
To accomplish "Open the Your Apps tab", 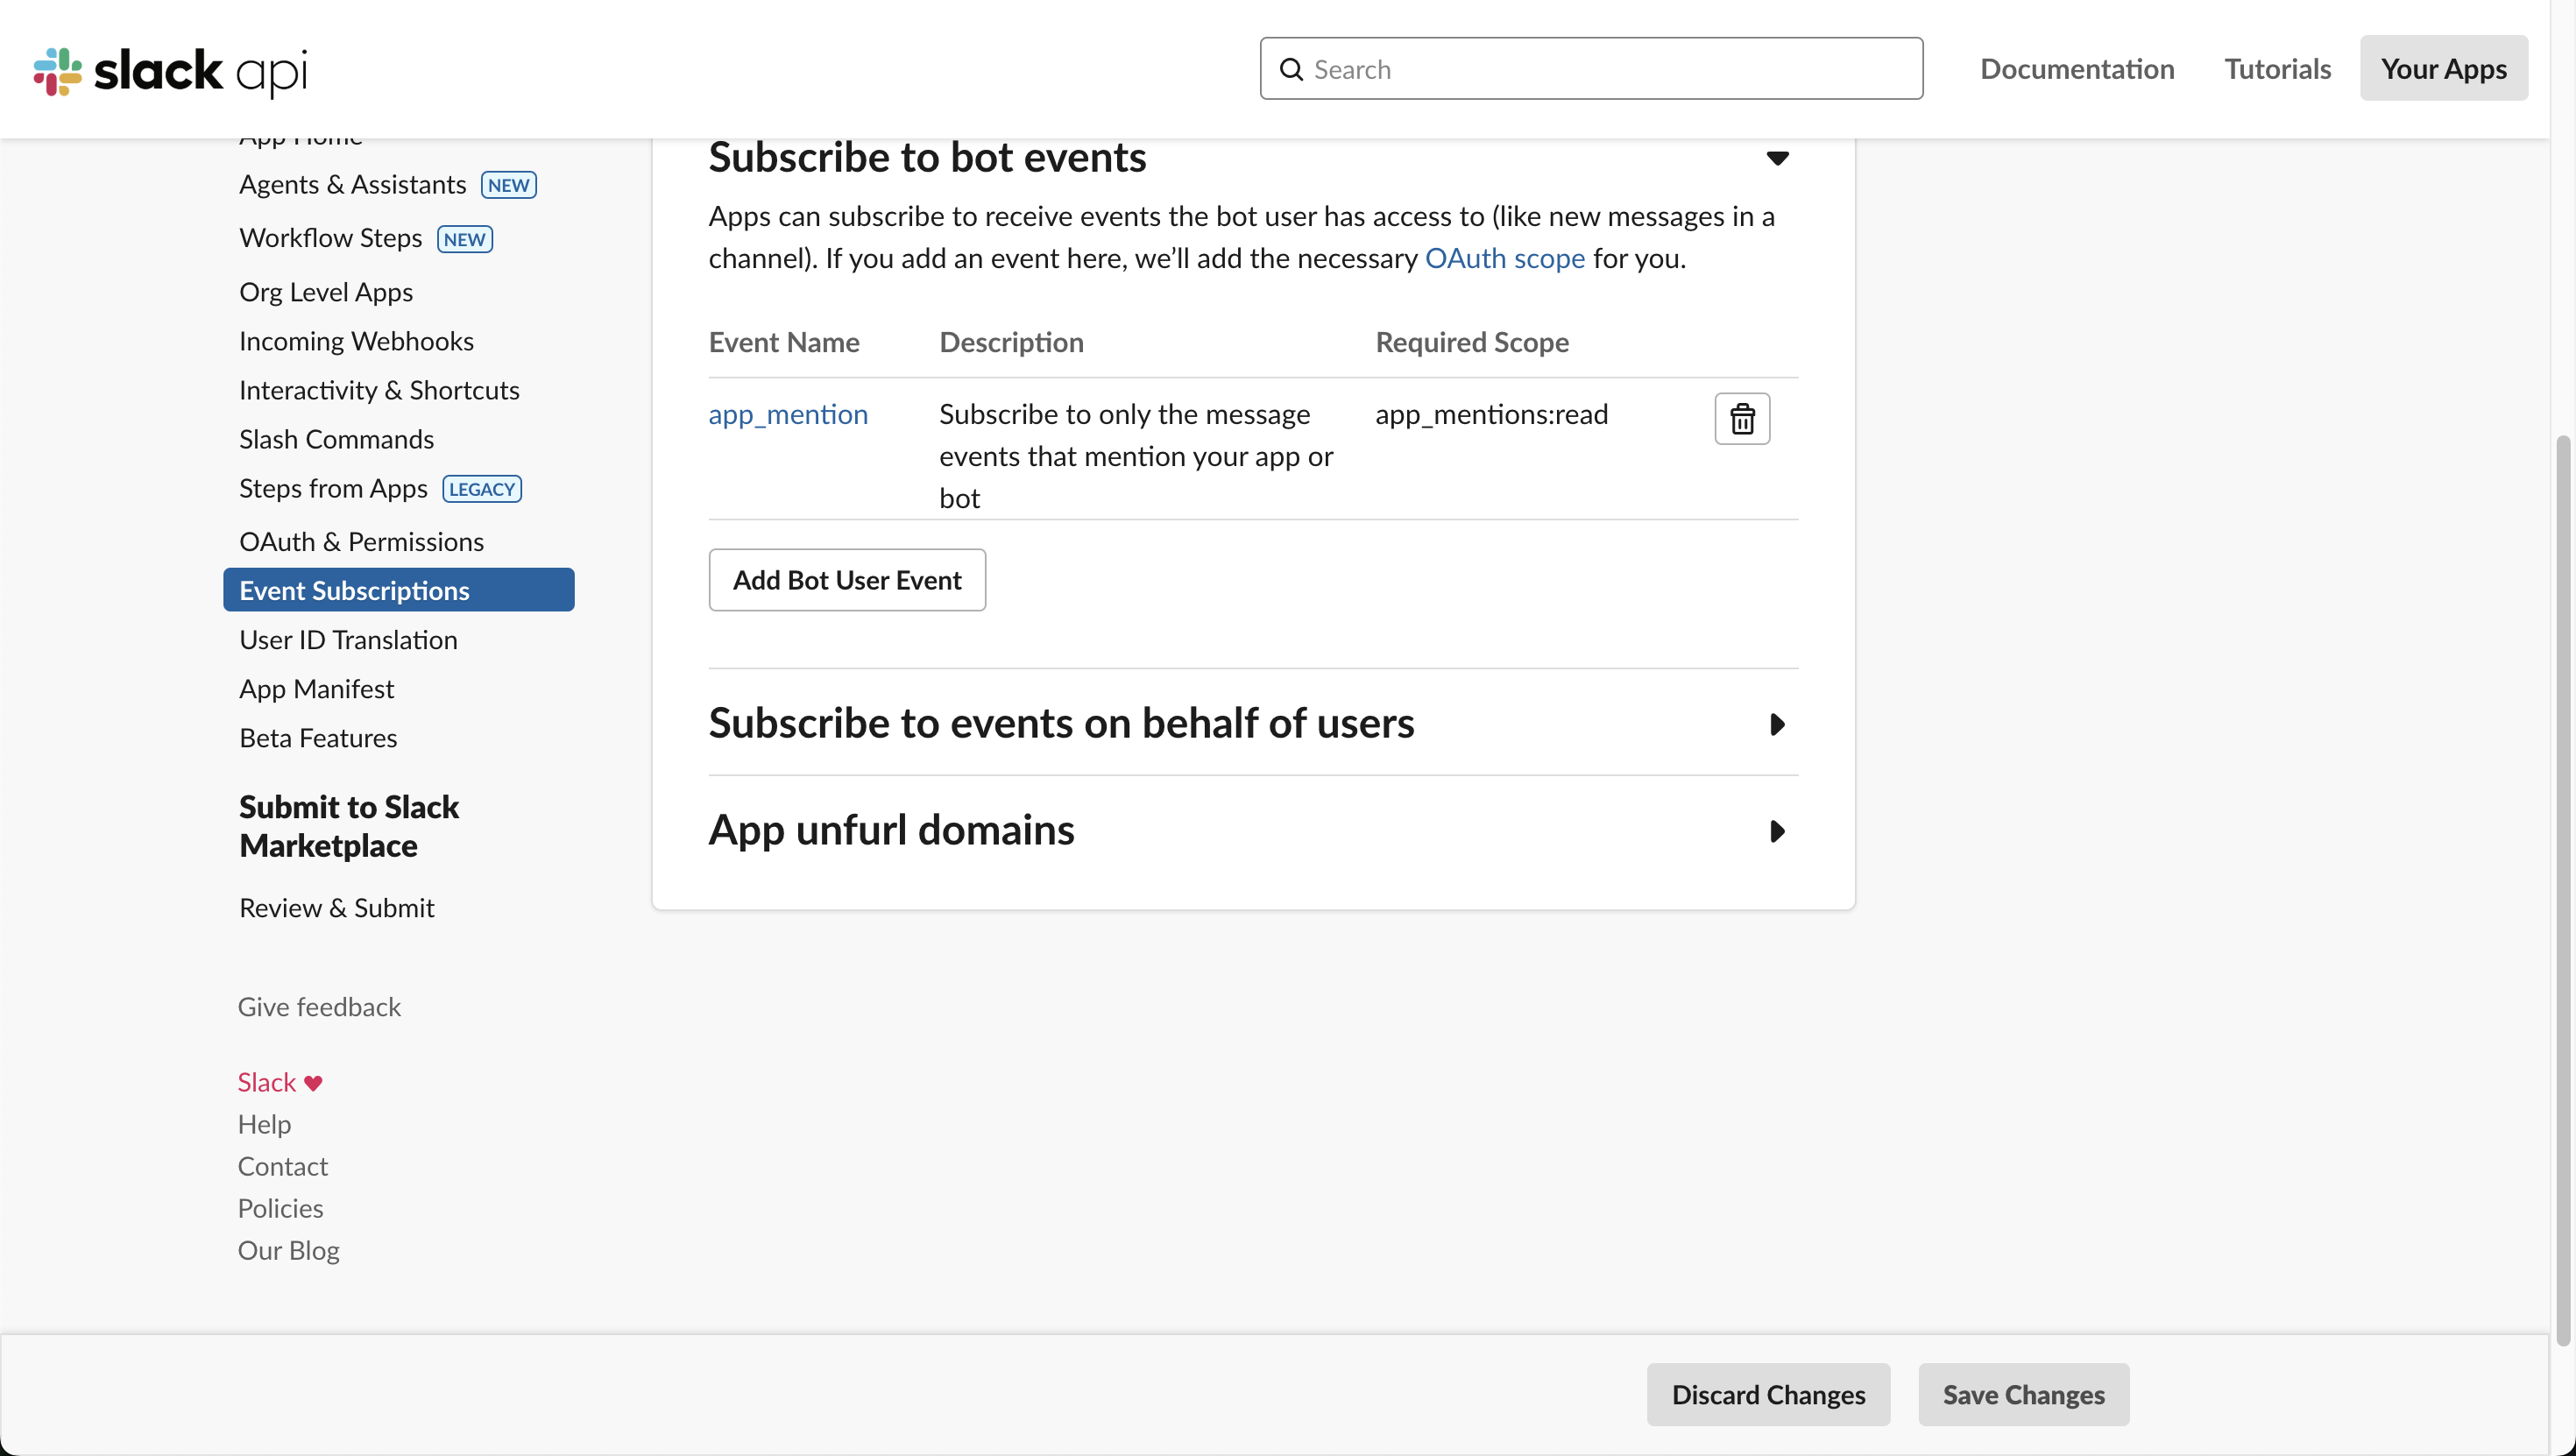I will [2443, 68].
